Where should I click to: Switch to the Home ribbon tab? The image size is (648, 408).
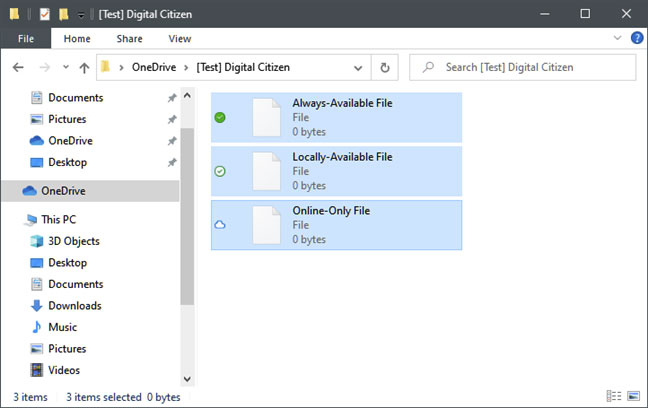[77, 38]
